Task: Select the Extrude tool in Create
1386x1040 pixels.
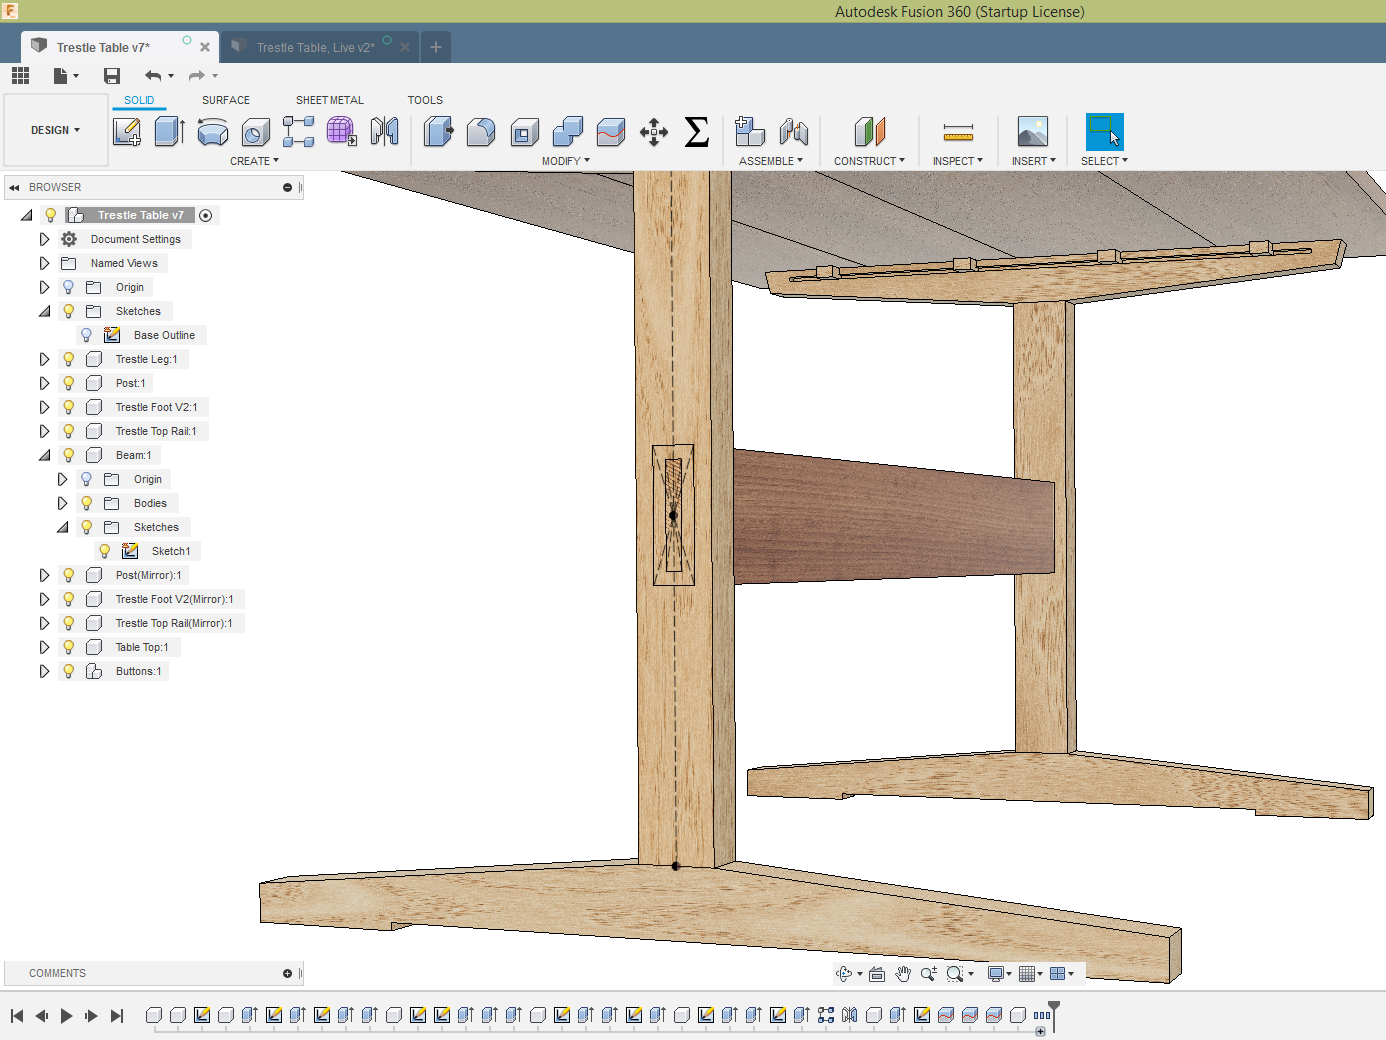Action: (169, 132)
